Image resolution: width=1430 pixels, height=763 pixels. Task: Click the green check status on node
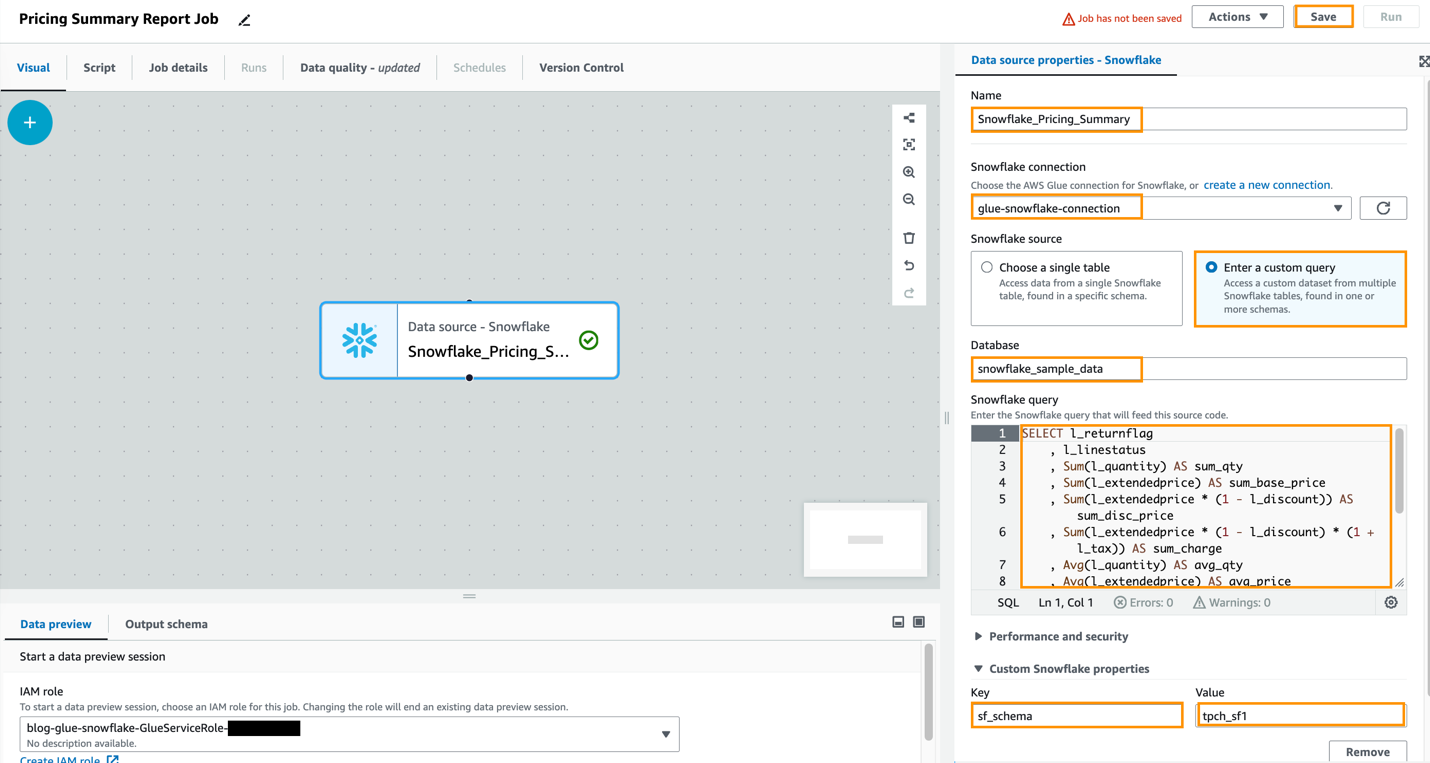click(x=589, y=340)
